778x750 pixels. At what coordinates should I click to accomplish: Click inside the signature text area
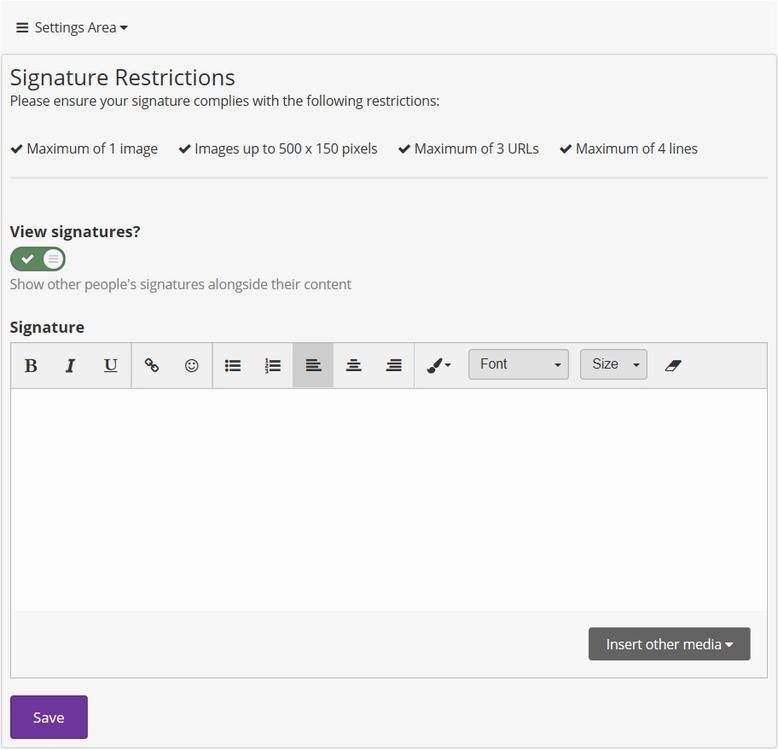pyautogui.click(x=388, y=500)
